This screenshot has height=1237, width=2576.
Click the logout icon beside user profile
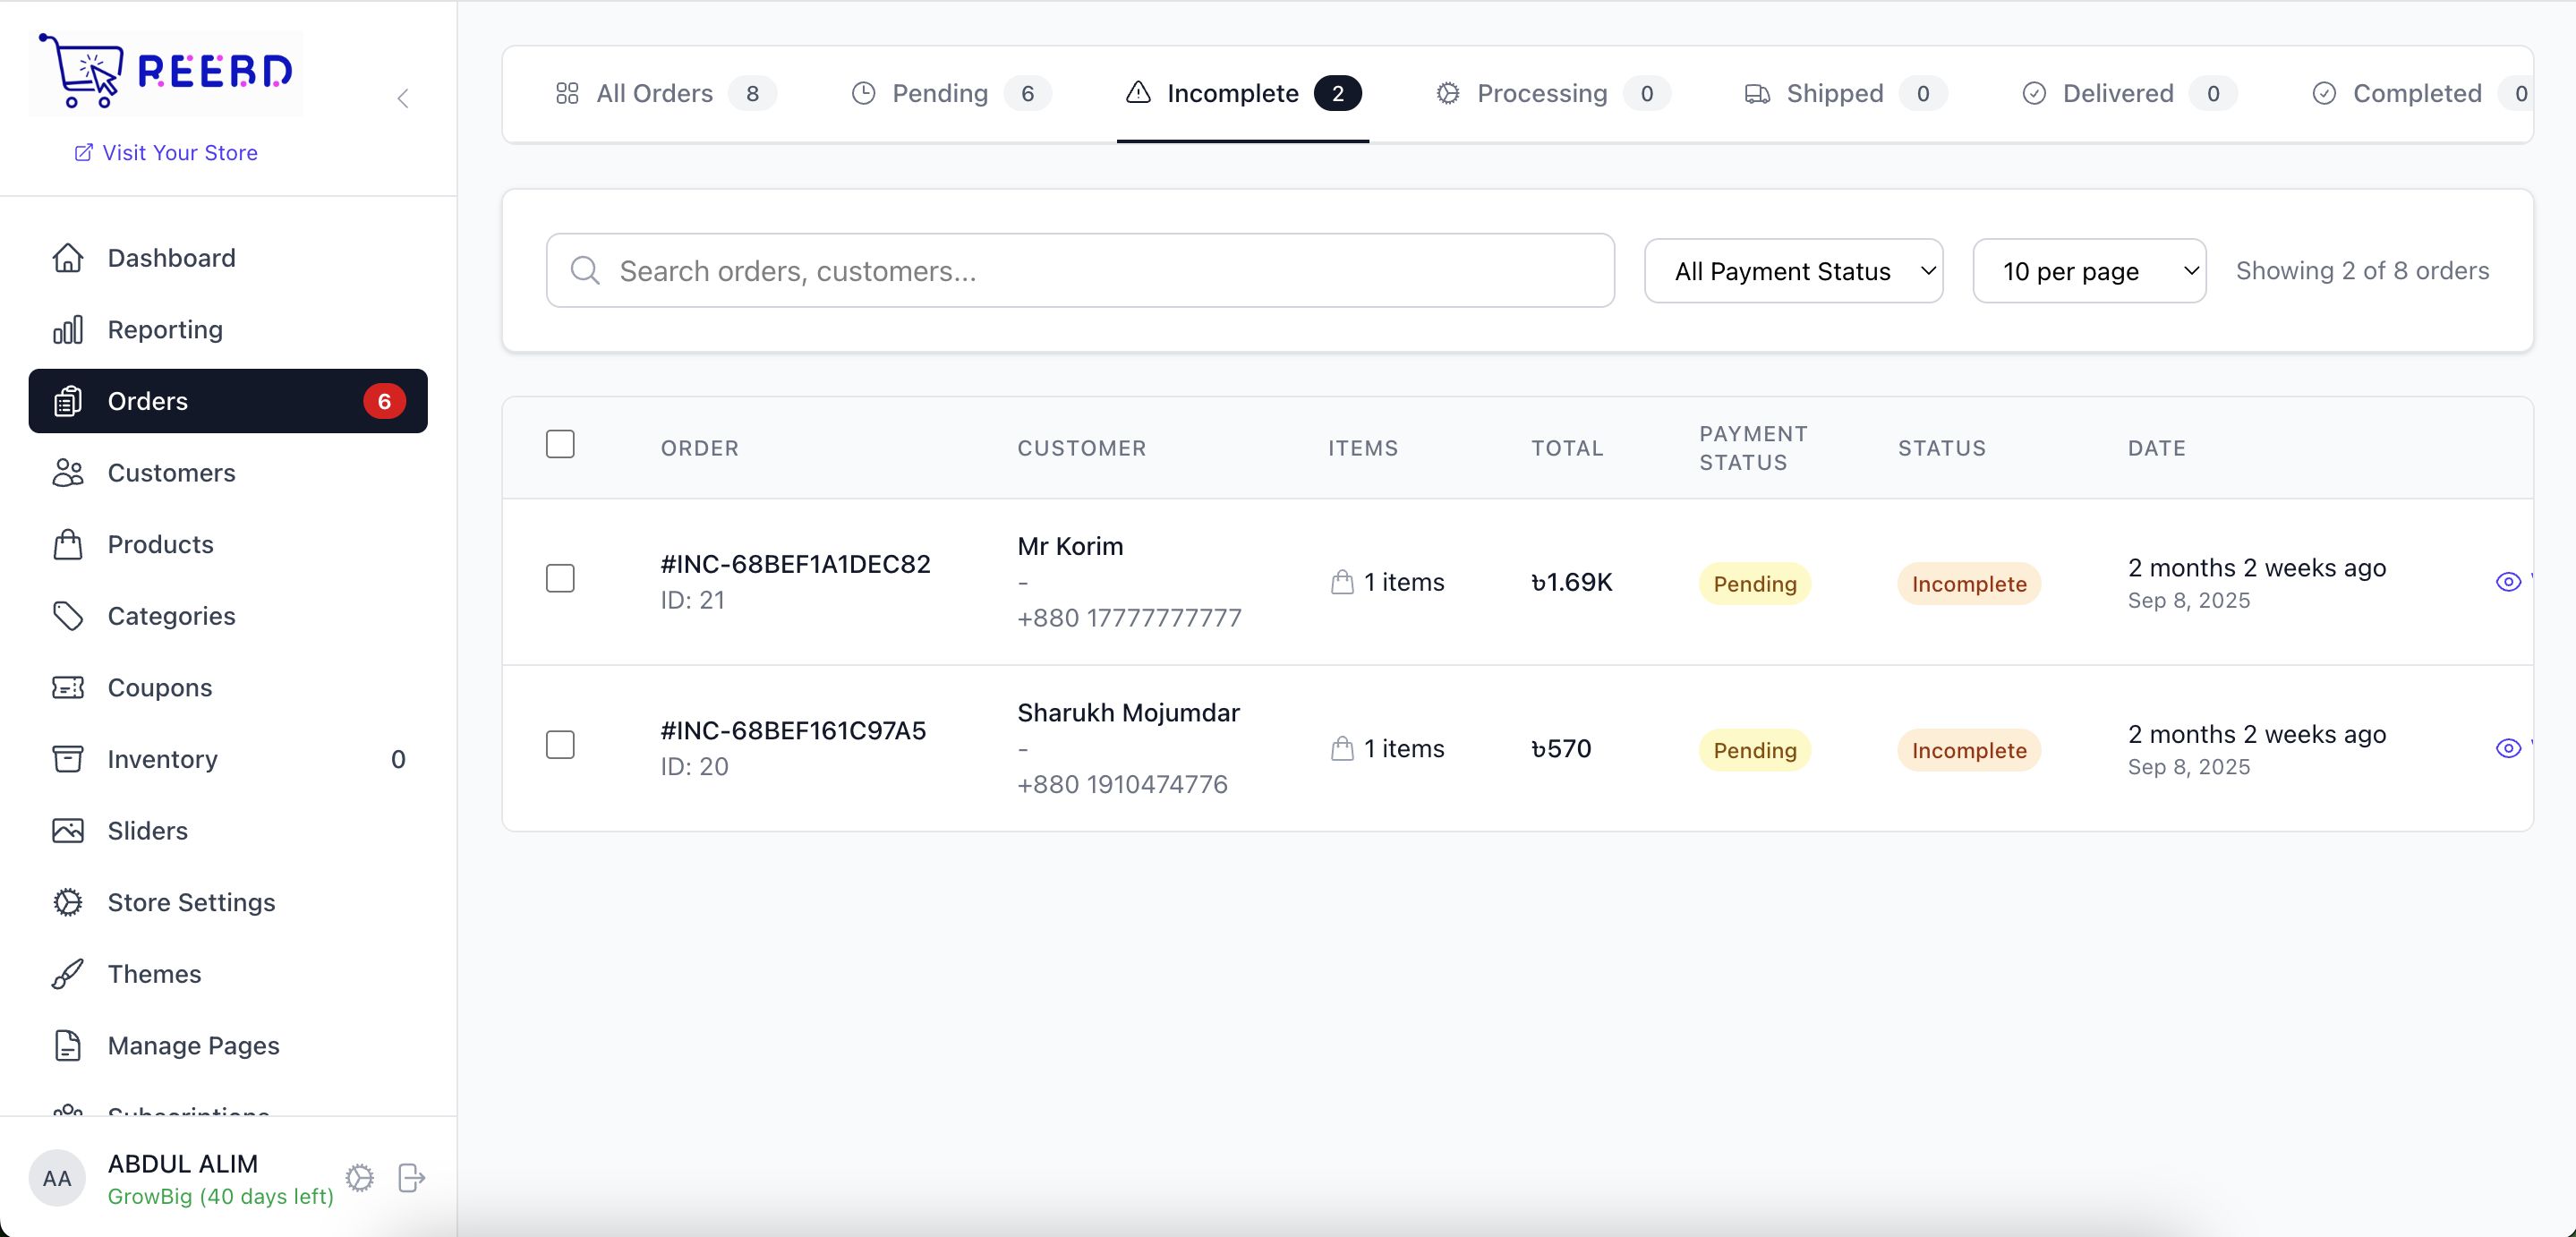click(x=411, y=1177)
